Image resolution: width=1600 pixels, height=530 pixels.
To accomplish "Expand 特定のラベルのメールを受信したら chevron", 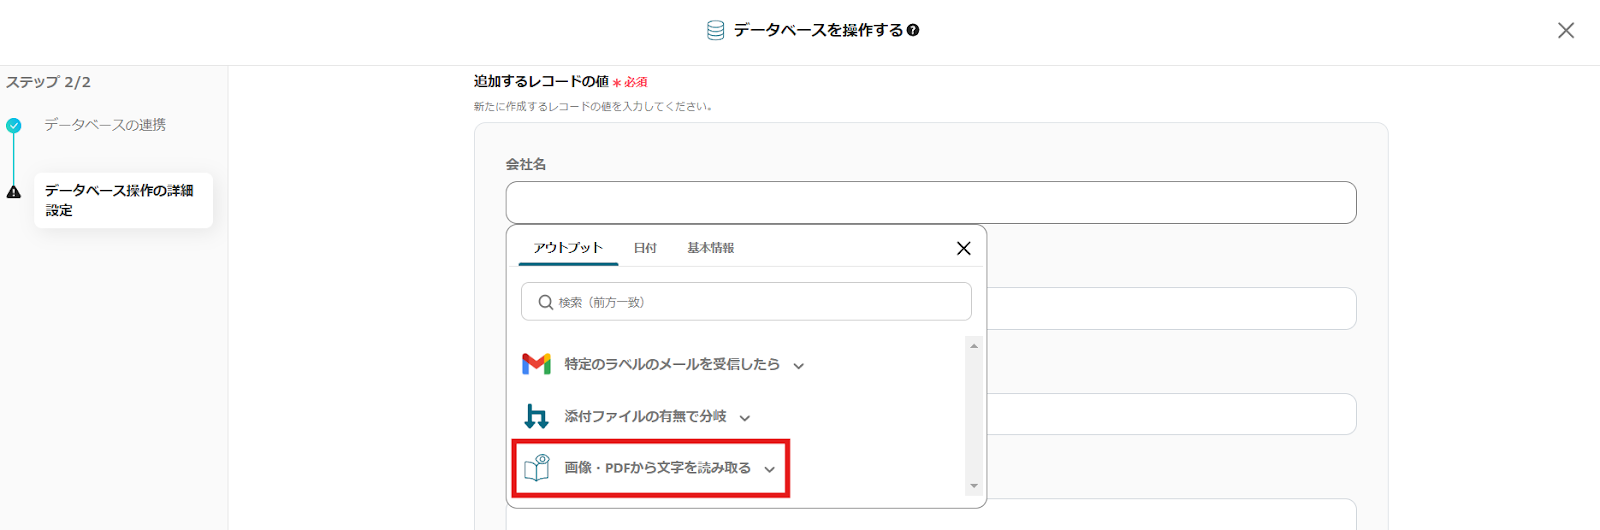I will pyautogui.click(x=799, y=366).
